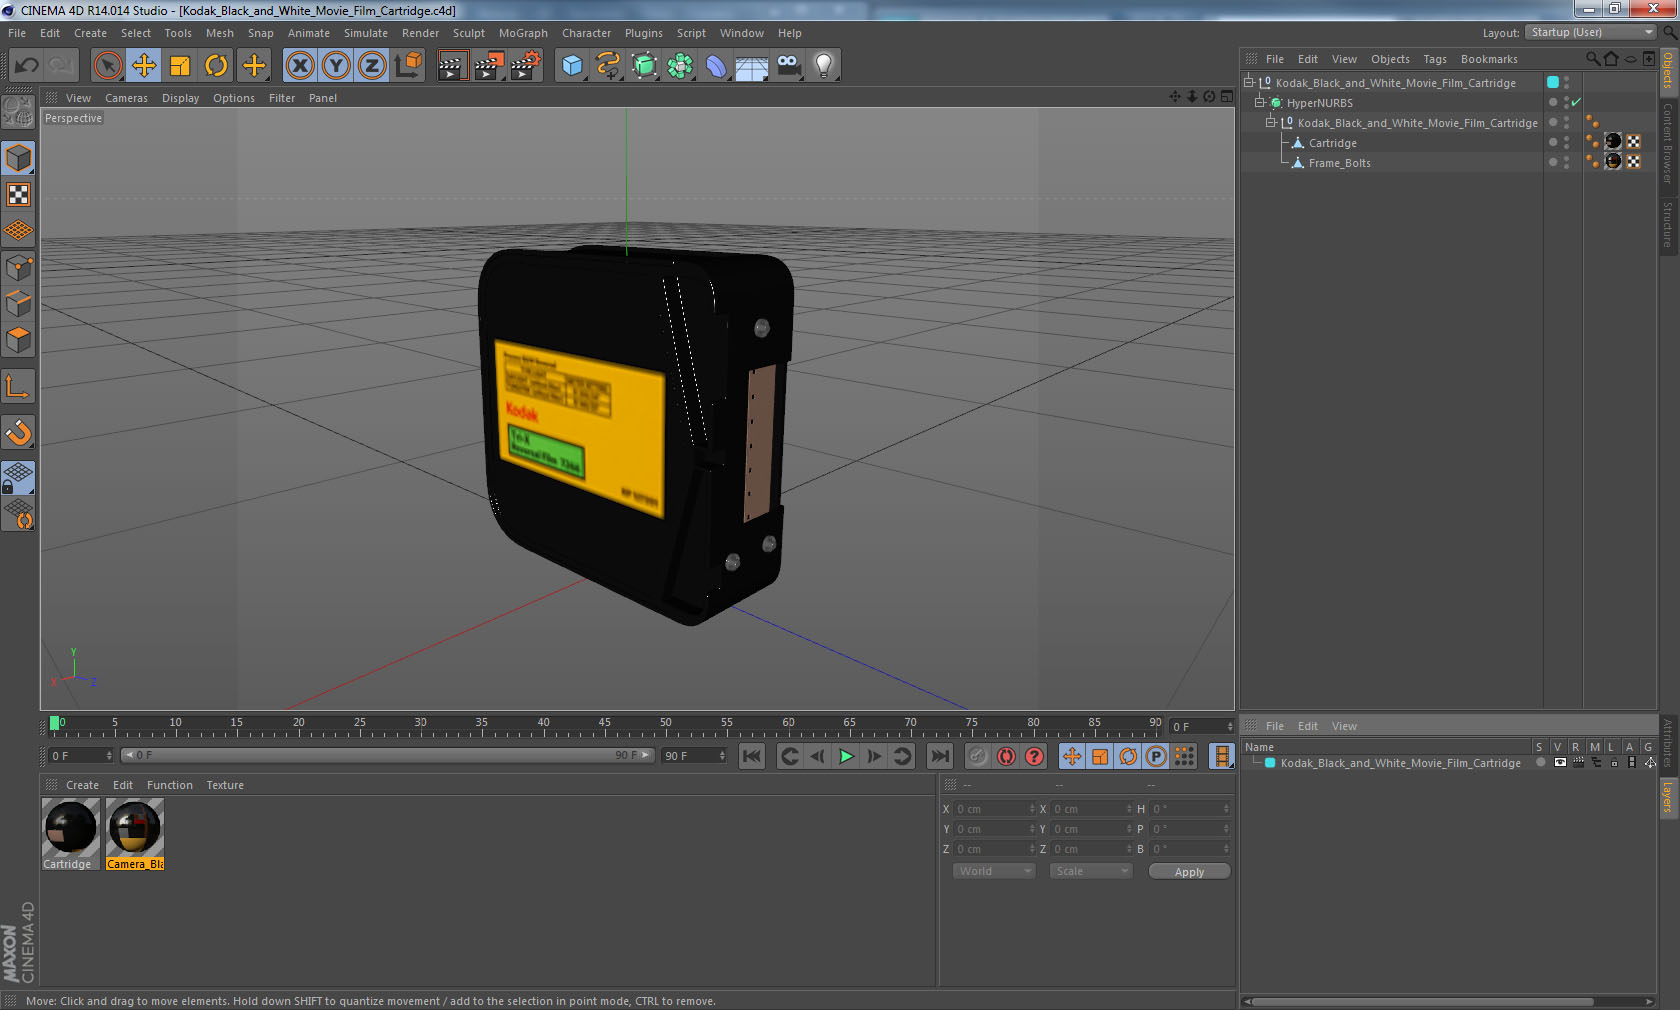1680x1010 pixels.
Task: Open the Layout dropdown Startup (User)
Action: click(x=1592, y=32)
